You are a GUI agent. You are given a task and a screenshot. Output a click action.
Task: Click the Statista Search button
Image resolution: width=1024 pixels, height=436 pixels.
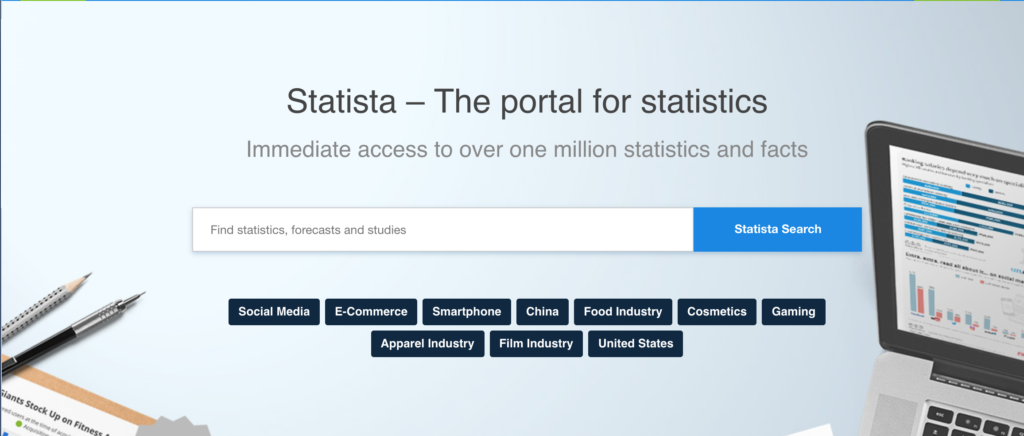(x=777, y=230)
